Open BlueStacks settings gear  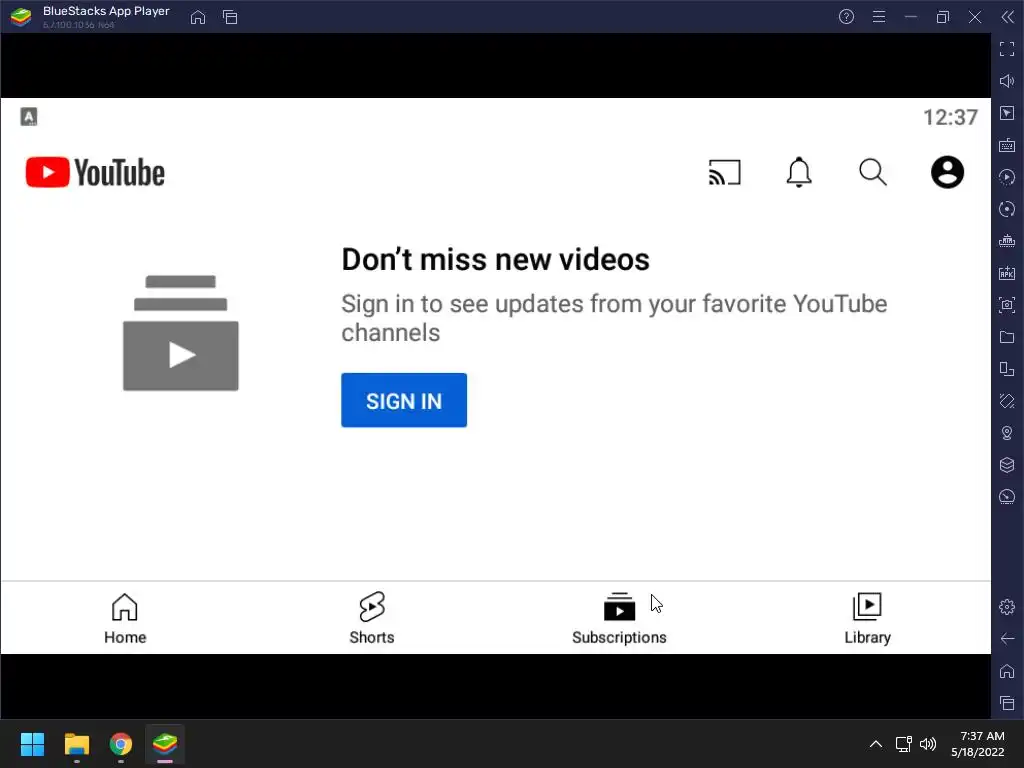(1007, 607)
